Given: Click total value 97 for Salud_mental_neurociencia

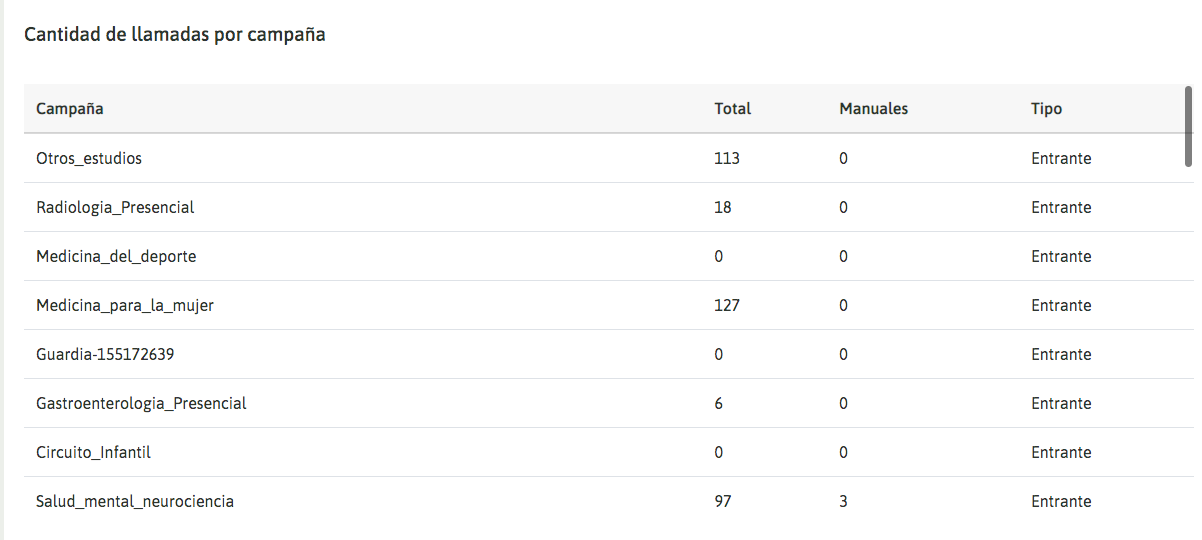Looking at the screenshot, I should [723, 502].
